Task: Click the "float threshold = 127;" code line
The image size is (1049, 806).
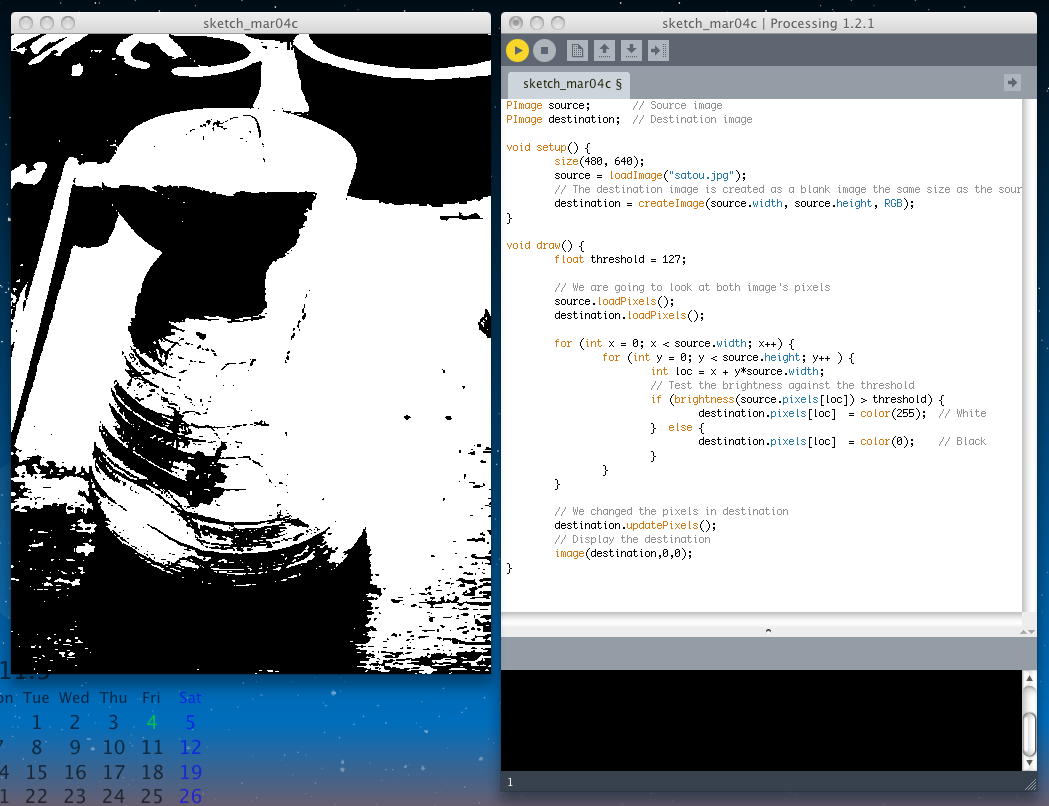Action: (620, 259)
